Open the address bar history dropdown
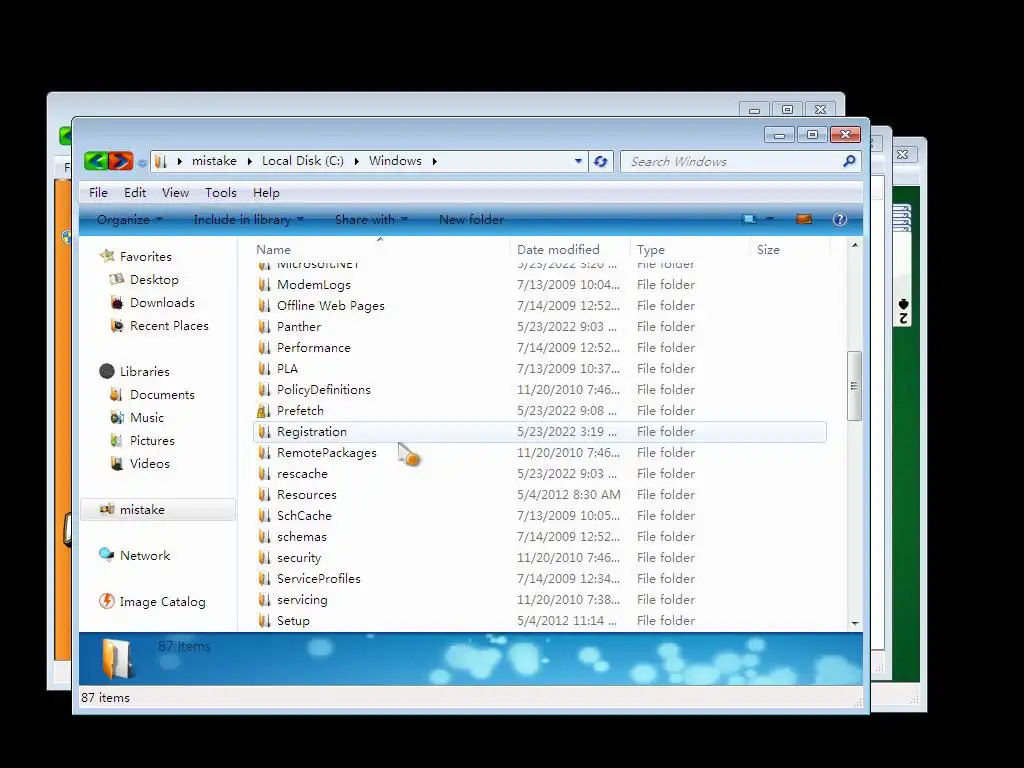 [x=578, y=161]
